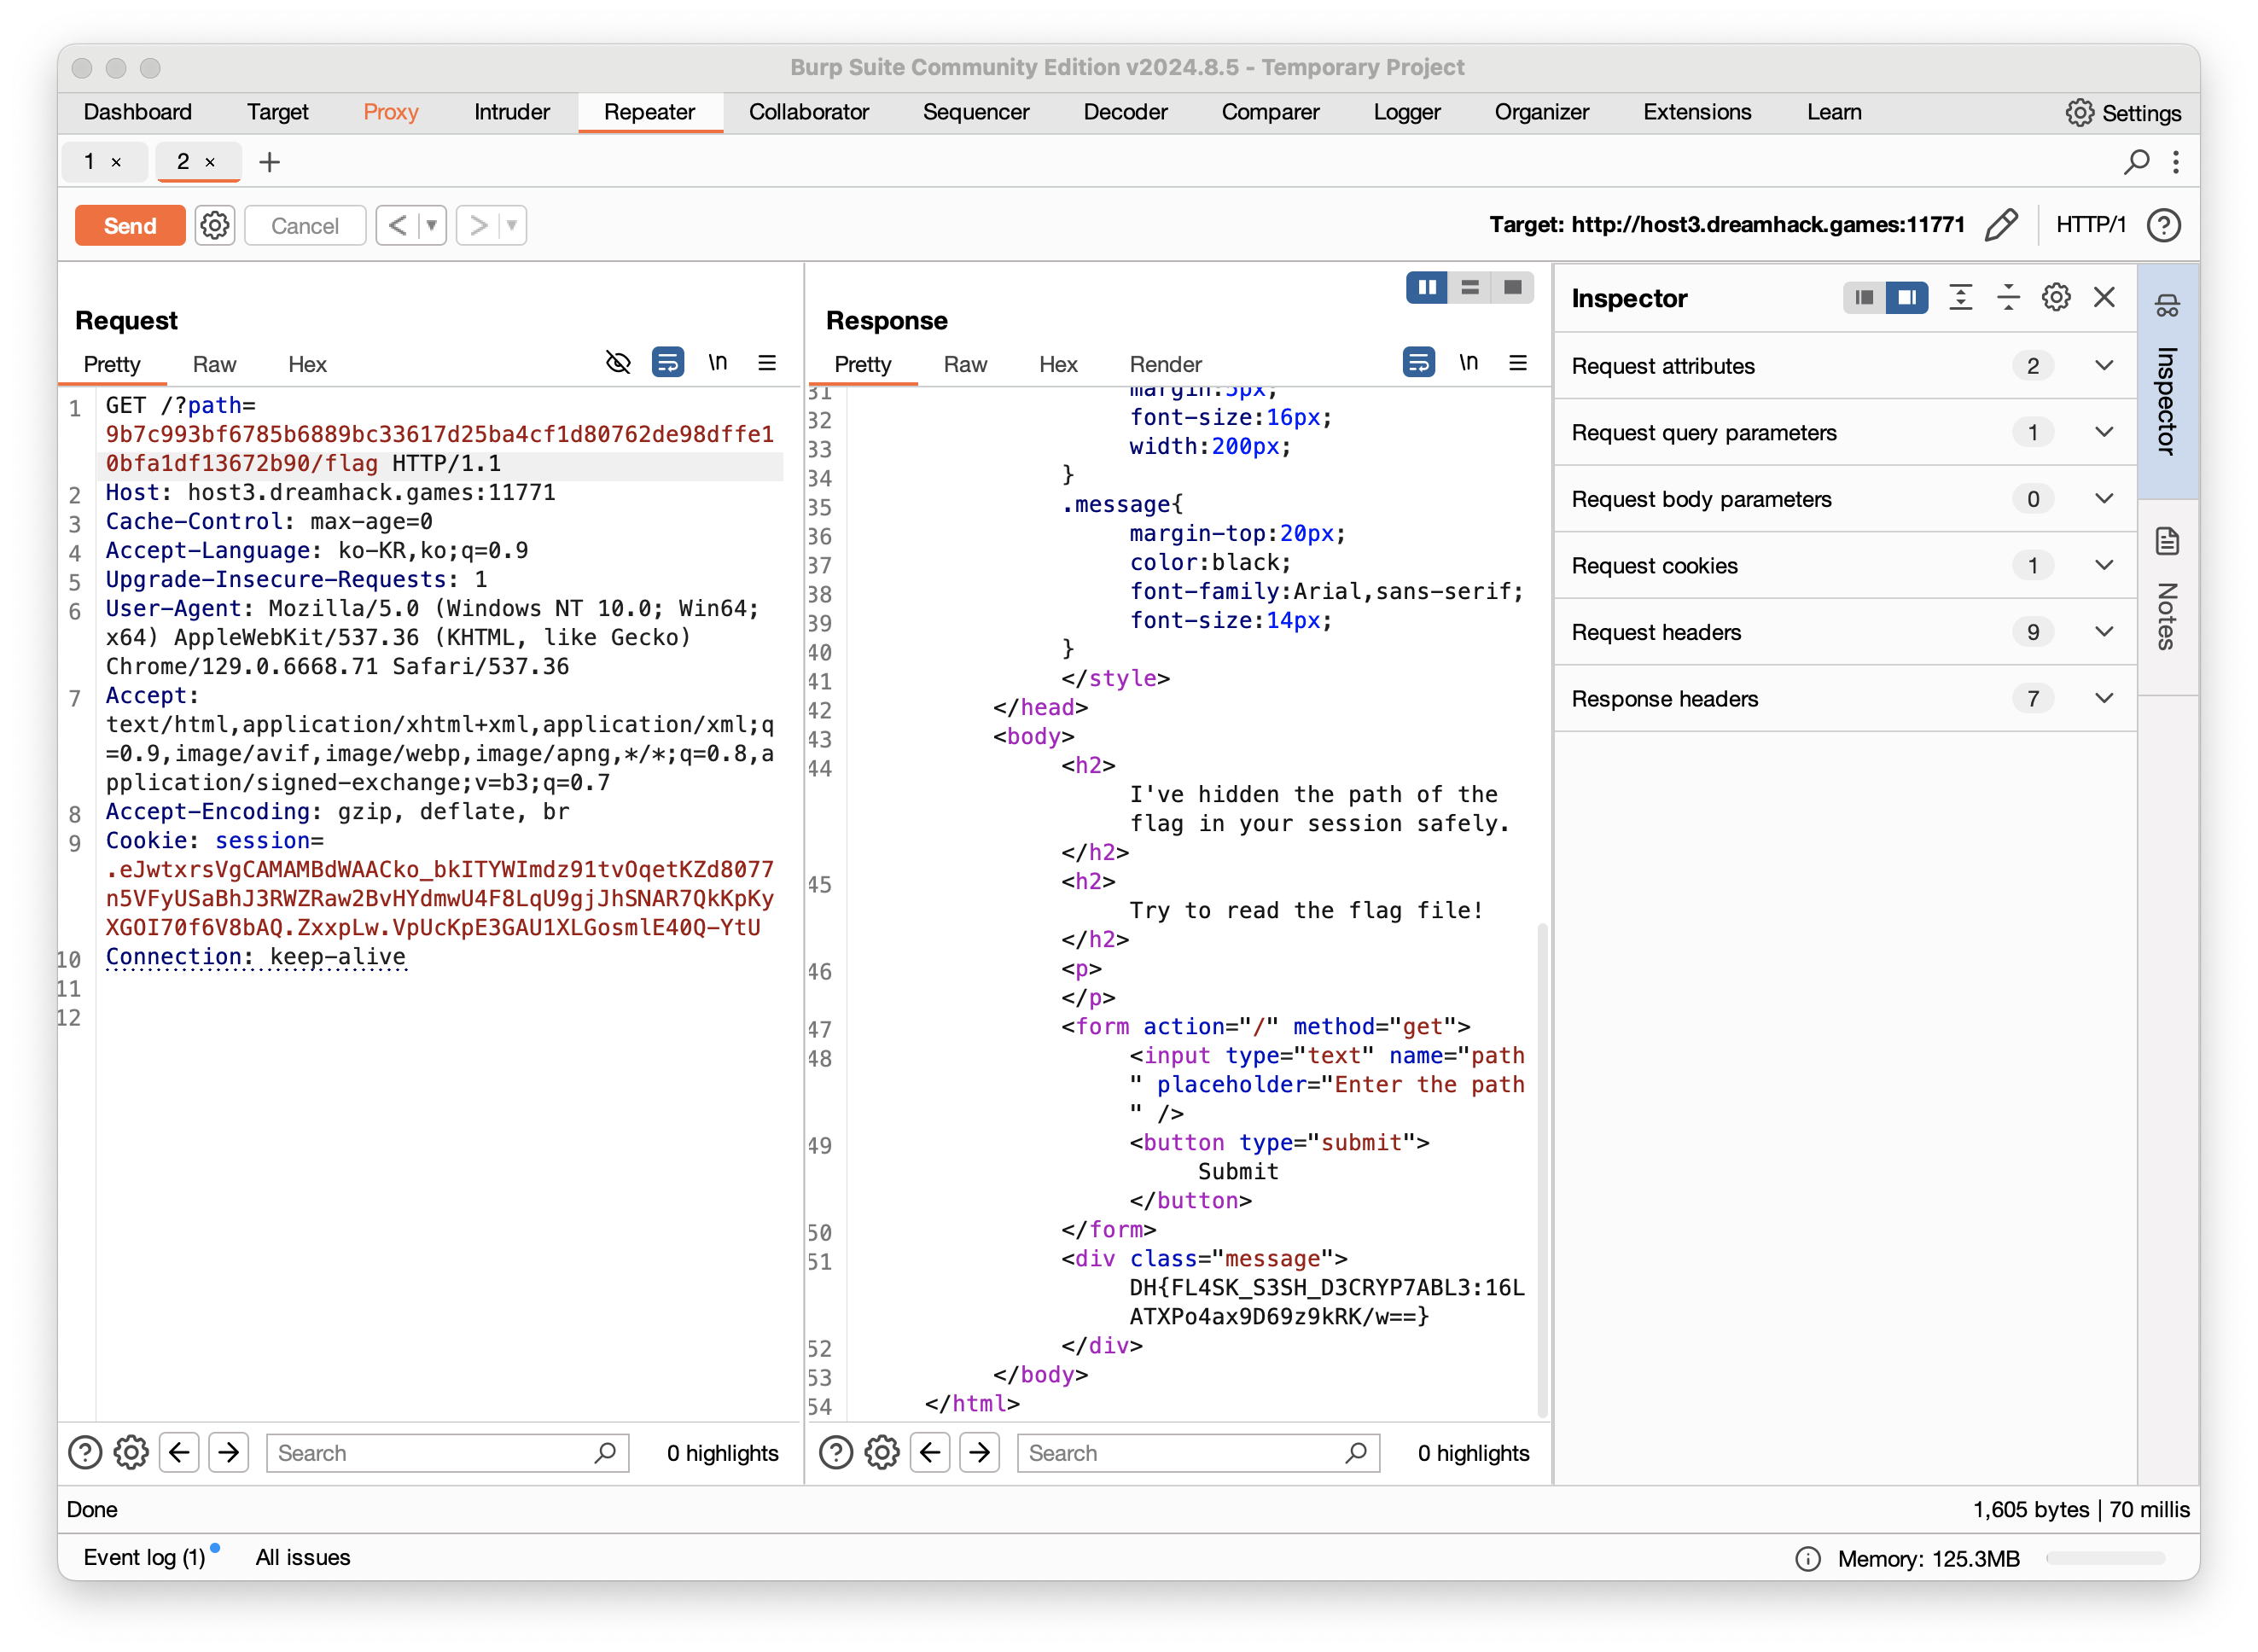Click Inspector expand all sections icon
The width and height of the screenshot is (2258, 1652).
coord(1960,297)
